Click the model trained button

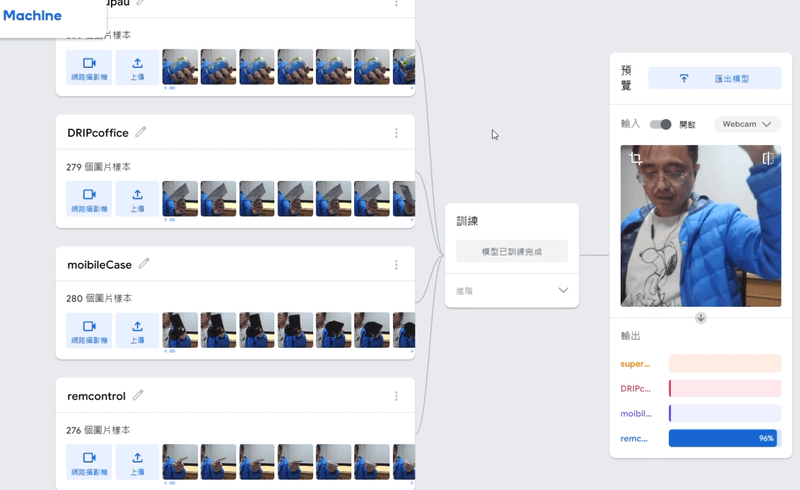coord(511,251)
